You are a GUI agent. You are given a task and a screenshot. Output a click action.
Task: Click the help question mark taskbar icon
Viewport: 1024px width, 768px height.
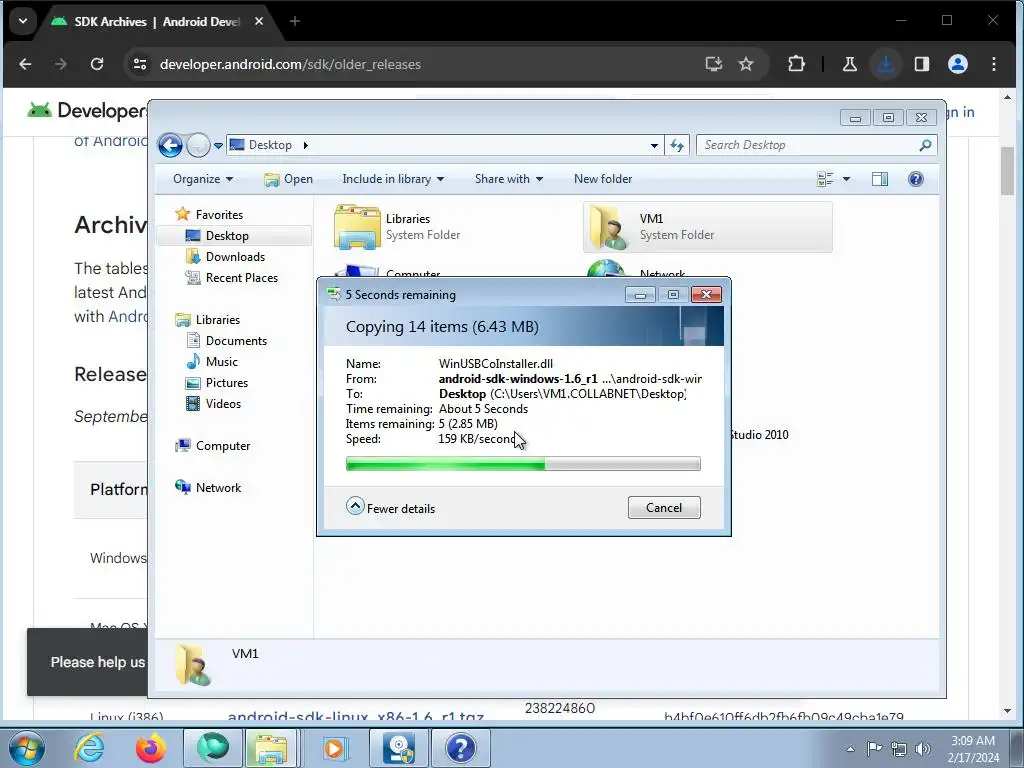[x=460, y=748]
